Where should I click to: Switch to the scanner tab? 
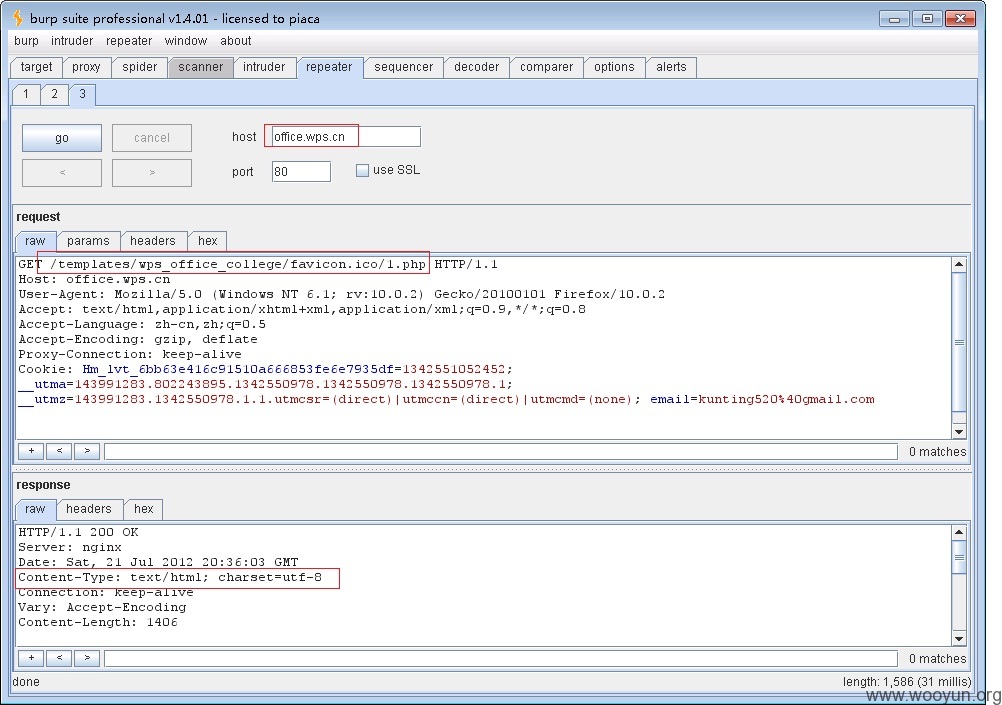(x=201, y=67)
